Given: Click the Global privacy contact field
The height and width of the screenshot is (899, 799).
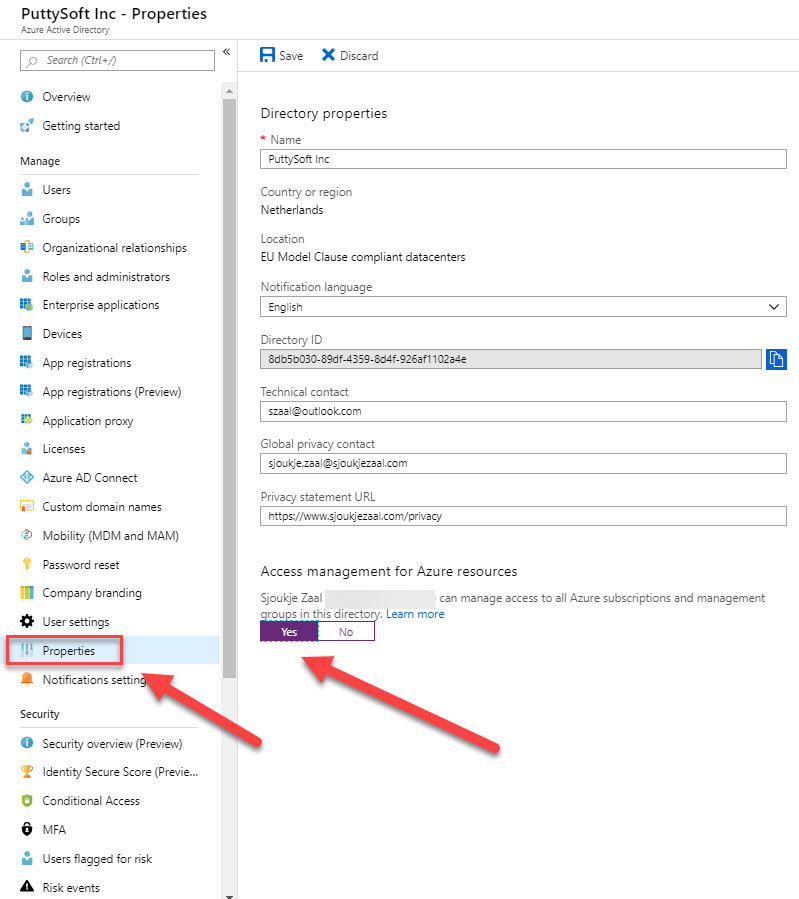Looking at the screenshot, I should (x=523, y=463).
